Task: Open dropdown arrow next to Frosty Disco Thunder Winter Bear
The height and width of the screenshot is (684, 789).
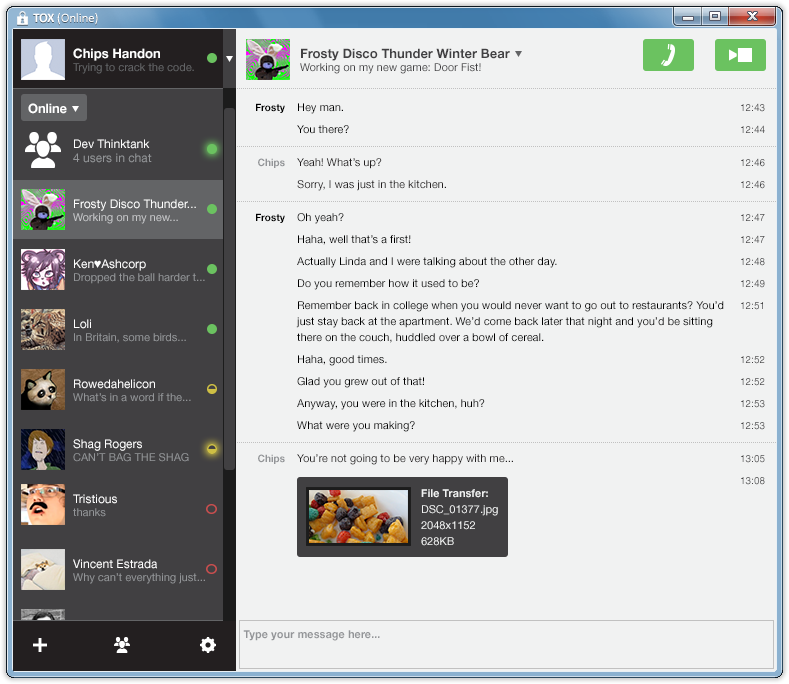Action: point(518,54)
